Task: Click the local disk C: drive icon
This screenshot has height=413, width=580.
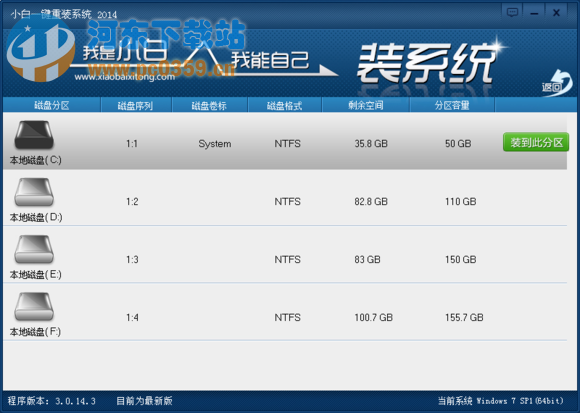Action: click(x=34, y=135)
